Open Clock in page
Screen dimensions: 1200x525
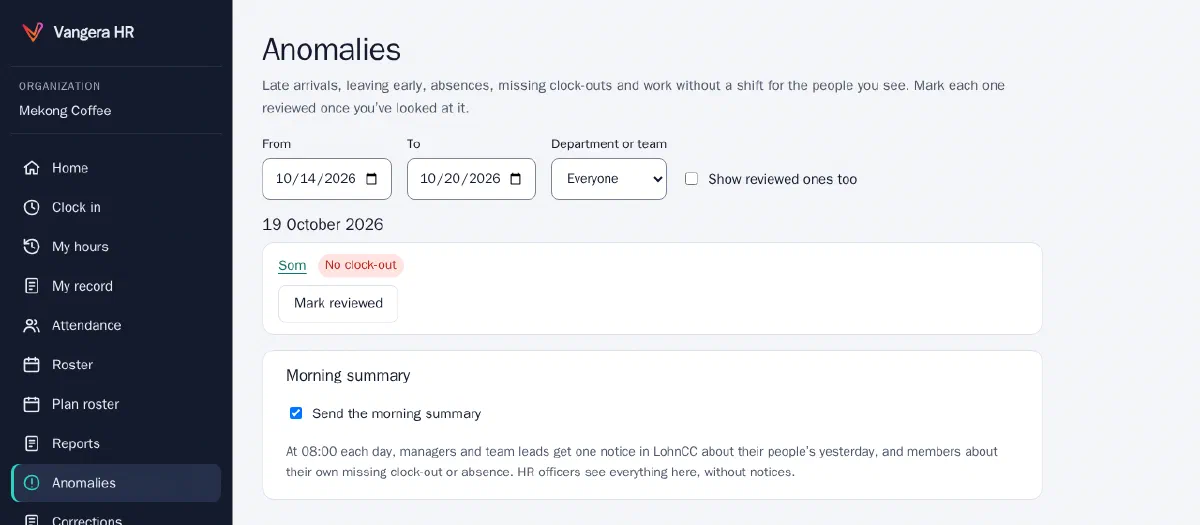[x=116, y=207]
